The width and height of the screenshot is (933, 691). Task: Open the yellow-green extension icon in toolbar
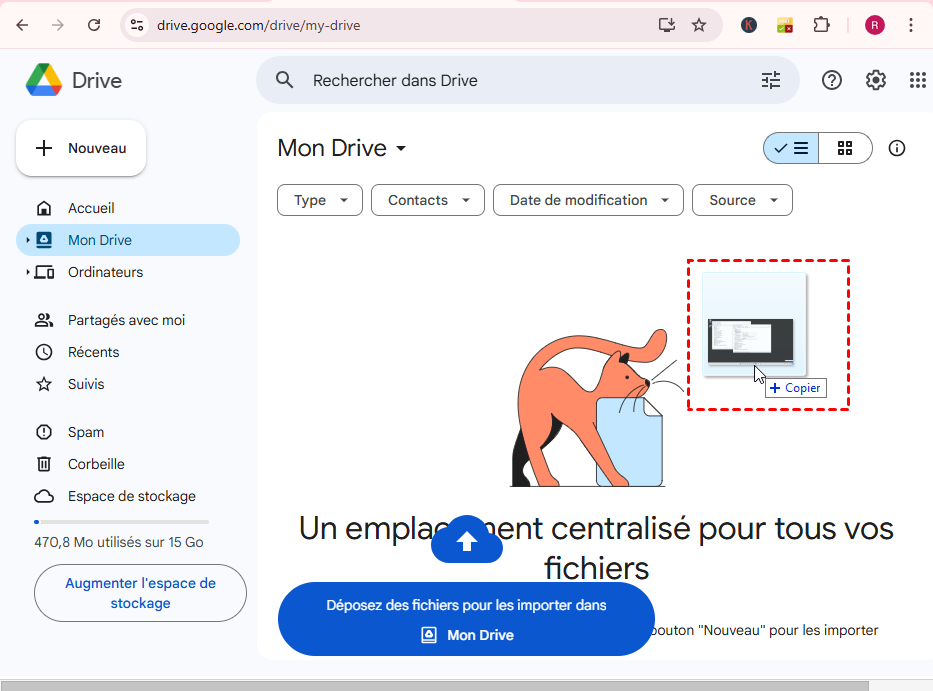point(785,25)
